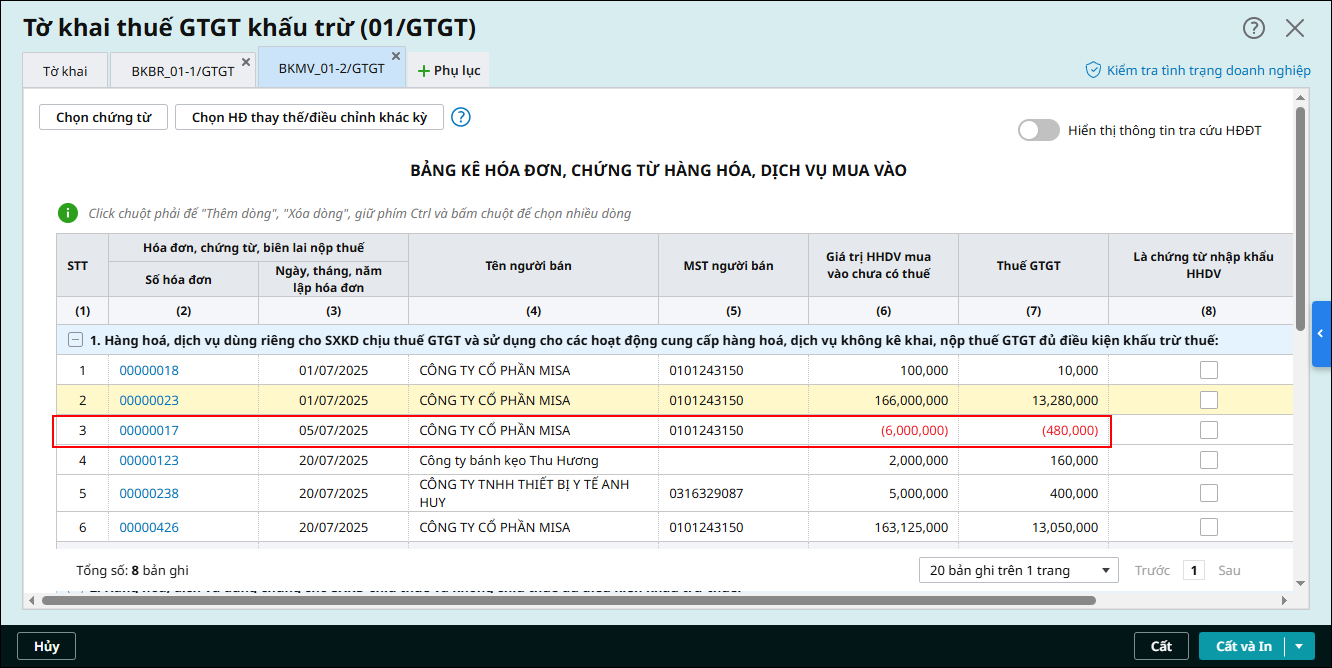Viewport: 1332px width, 668px height.
Task: Open the 20 bản ghi trên 1 trang dropdown
Action: click(x=1018, y=570)
